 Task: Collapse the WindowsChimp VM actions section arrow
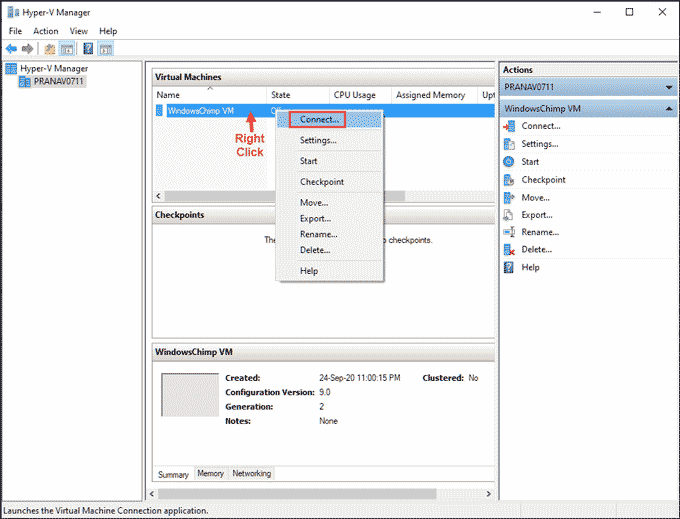(669, 109)
